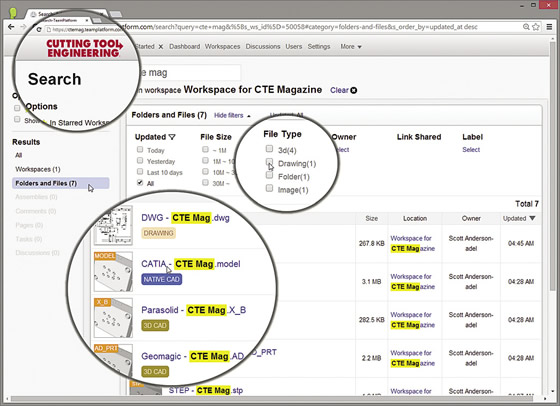The width and height of the screenshot is (560, 406).
Task: Open DWG - CTE Mag.dwg file link
Action: (x=185, y=218)
